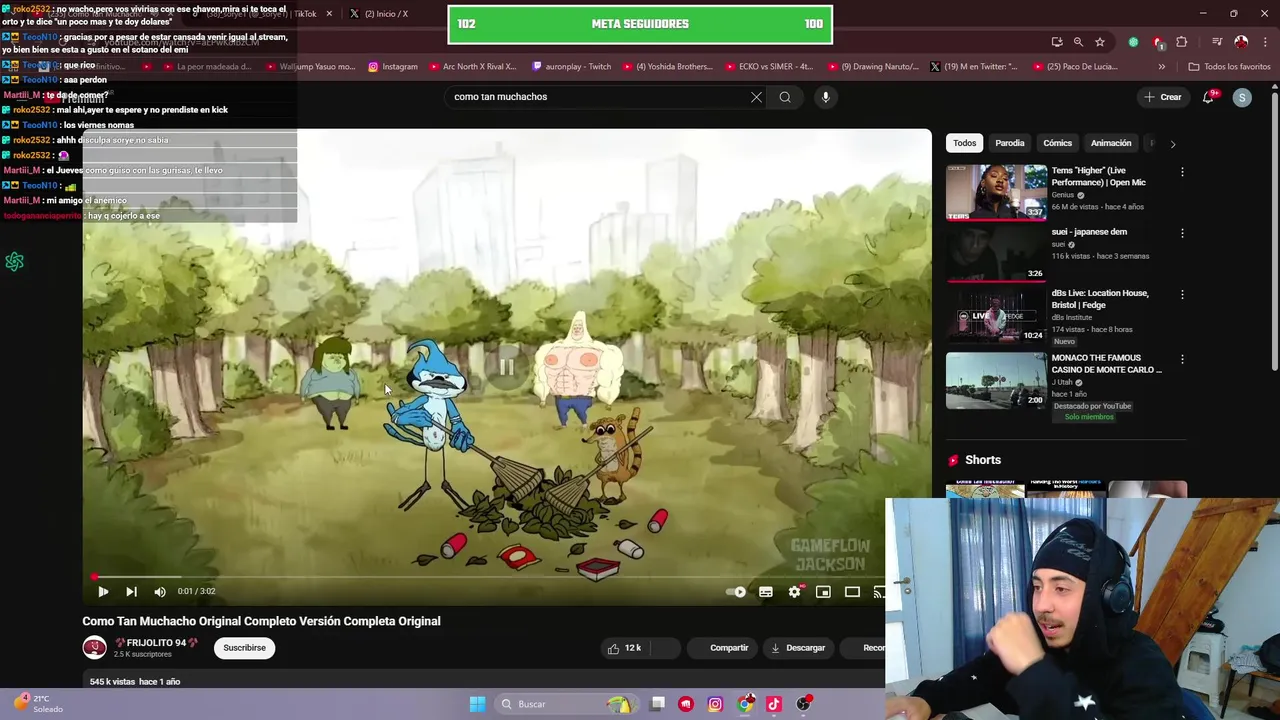The height and width of the screenshot is (720, 1280).
Task: Click the ChatGPT icon on left sidebar
Action: coord(14,262)
